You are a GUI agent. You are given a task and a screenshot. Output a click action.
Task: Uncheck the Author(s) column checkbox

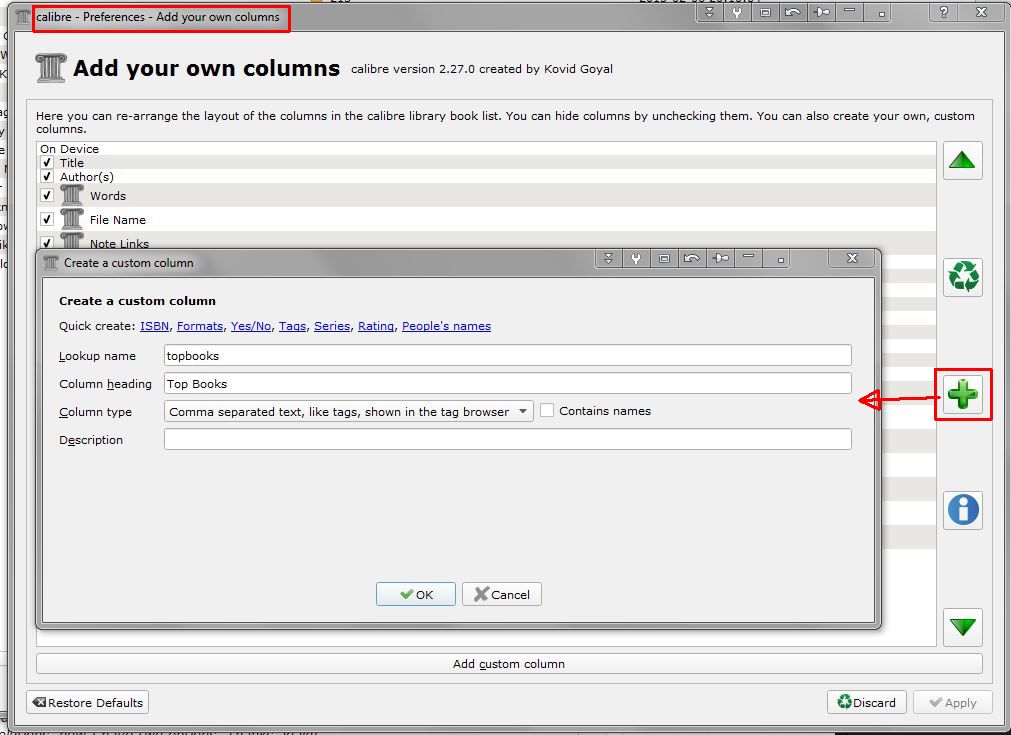pos(46,176)
